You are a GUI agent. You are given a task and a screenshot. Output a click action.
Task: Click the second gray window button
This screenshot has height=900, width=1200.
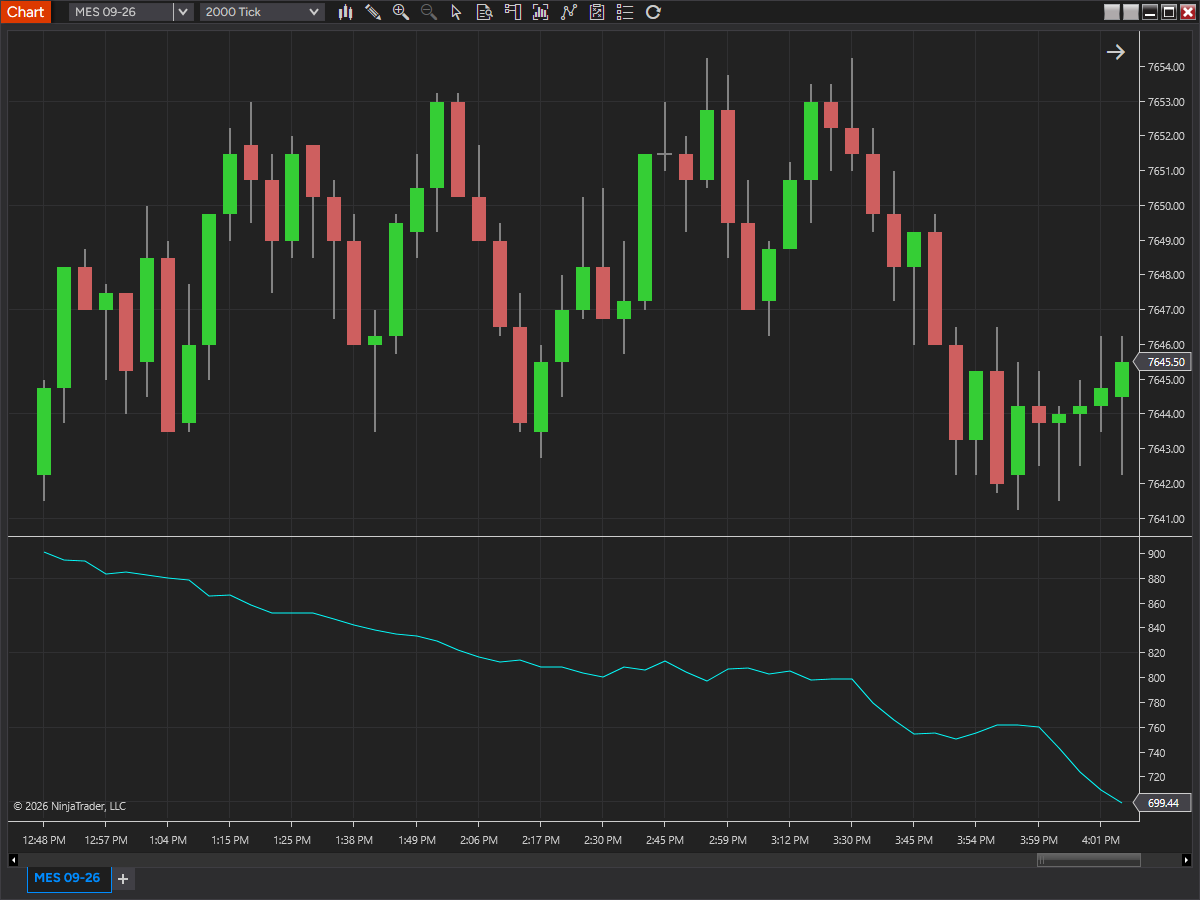pyautogui.click(x=1131, y=12)
